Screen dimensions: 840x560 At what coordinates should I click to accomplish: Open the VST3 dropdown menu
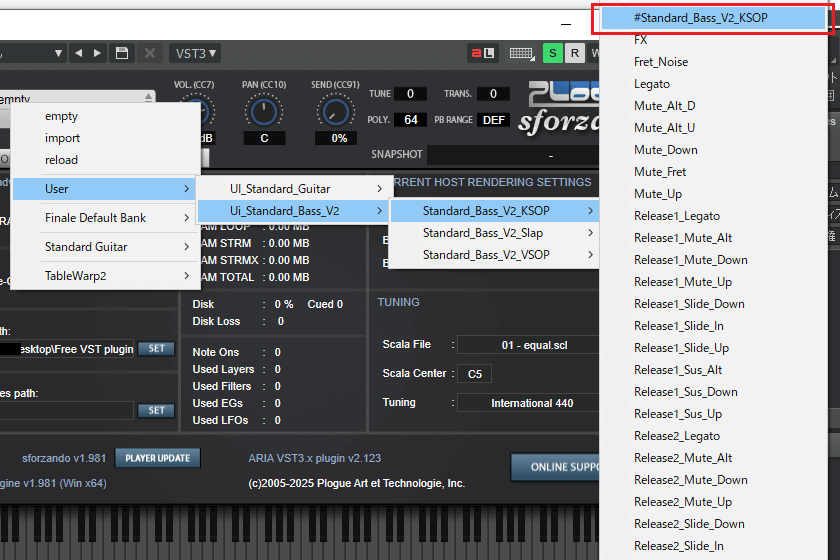point(196,53)
